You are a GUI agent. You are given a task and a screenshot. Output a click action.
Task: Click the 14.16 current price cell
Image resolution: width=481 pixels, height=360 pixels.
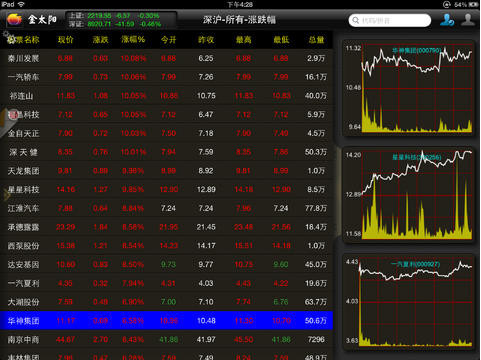pos(66,190)
